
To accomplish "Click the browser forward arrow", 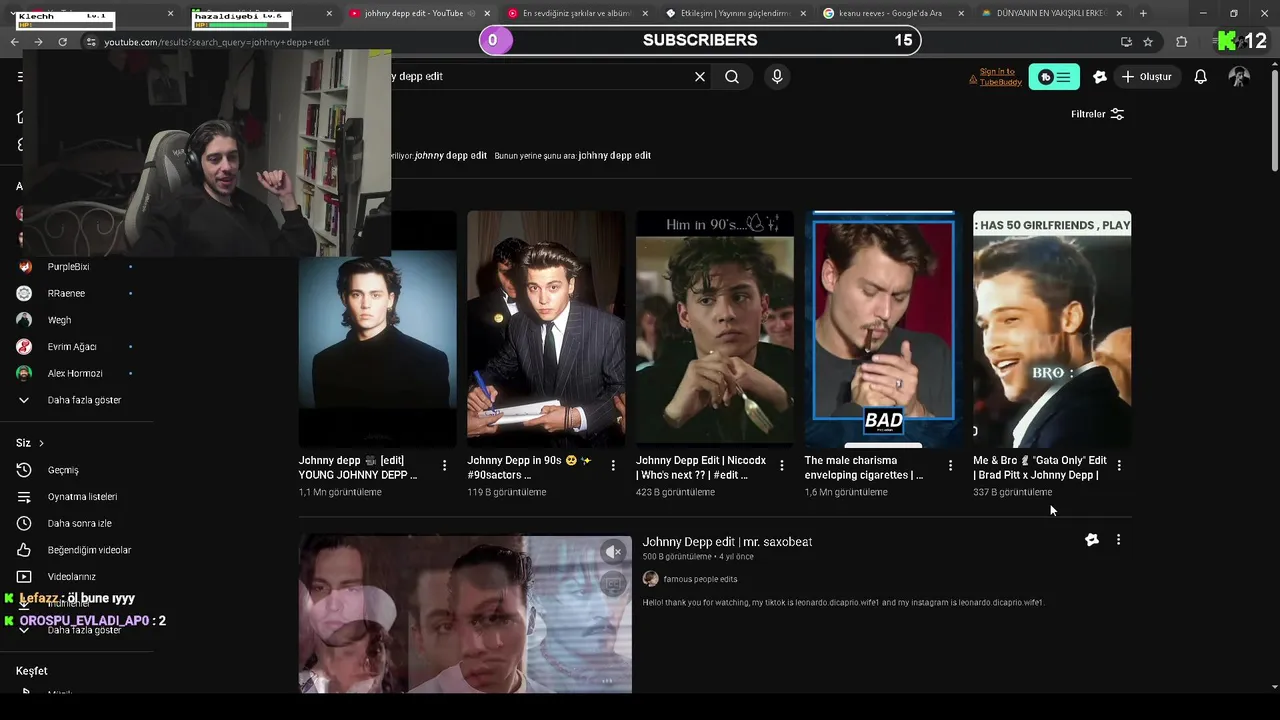I will (x=38, y=42).
